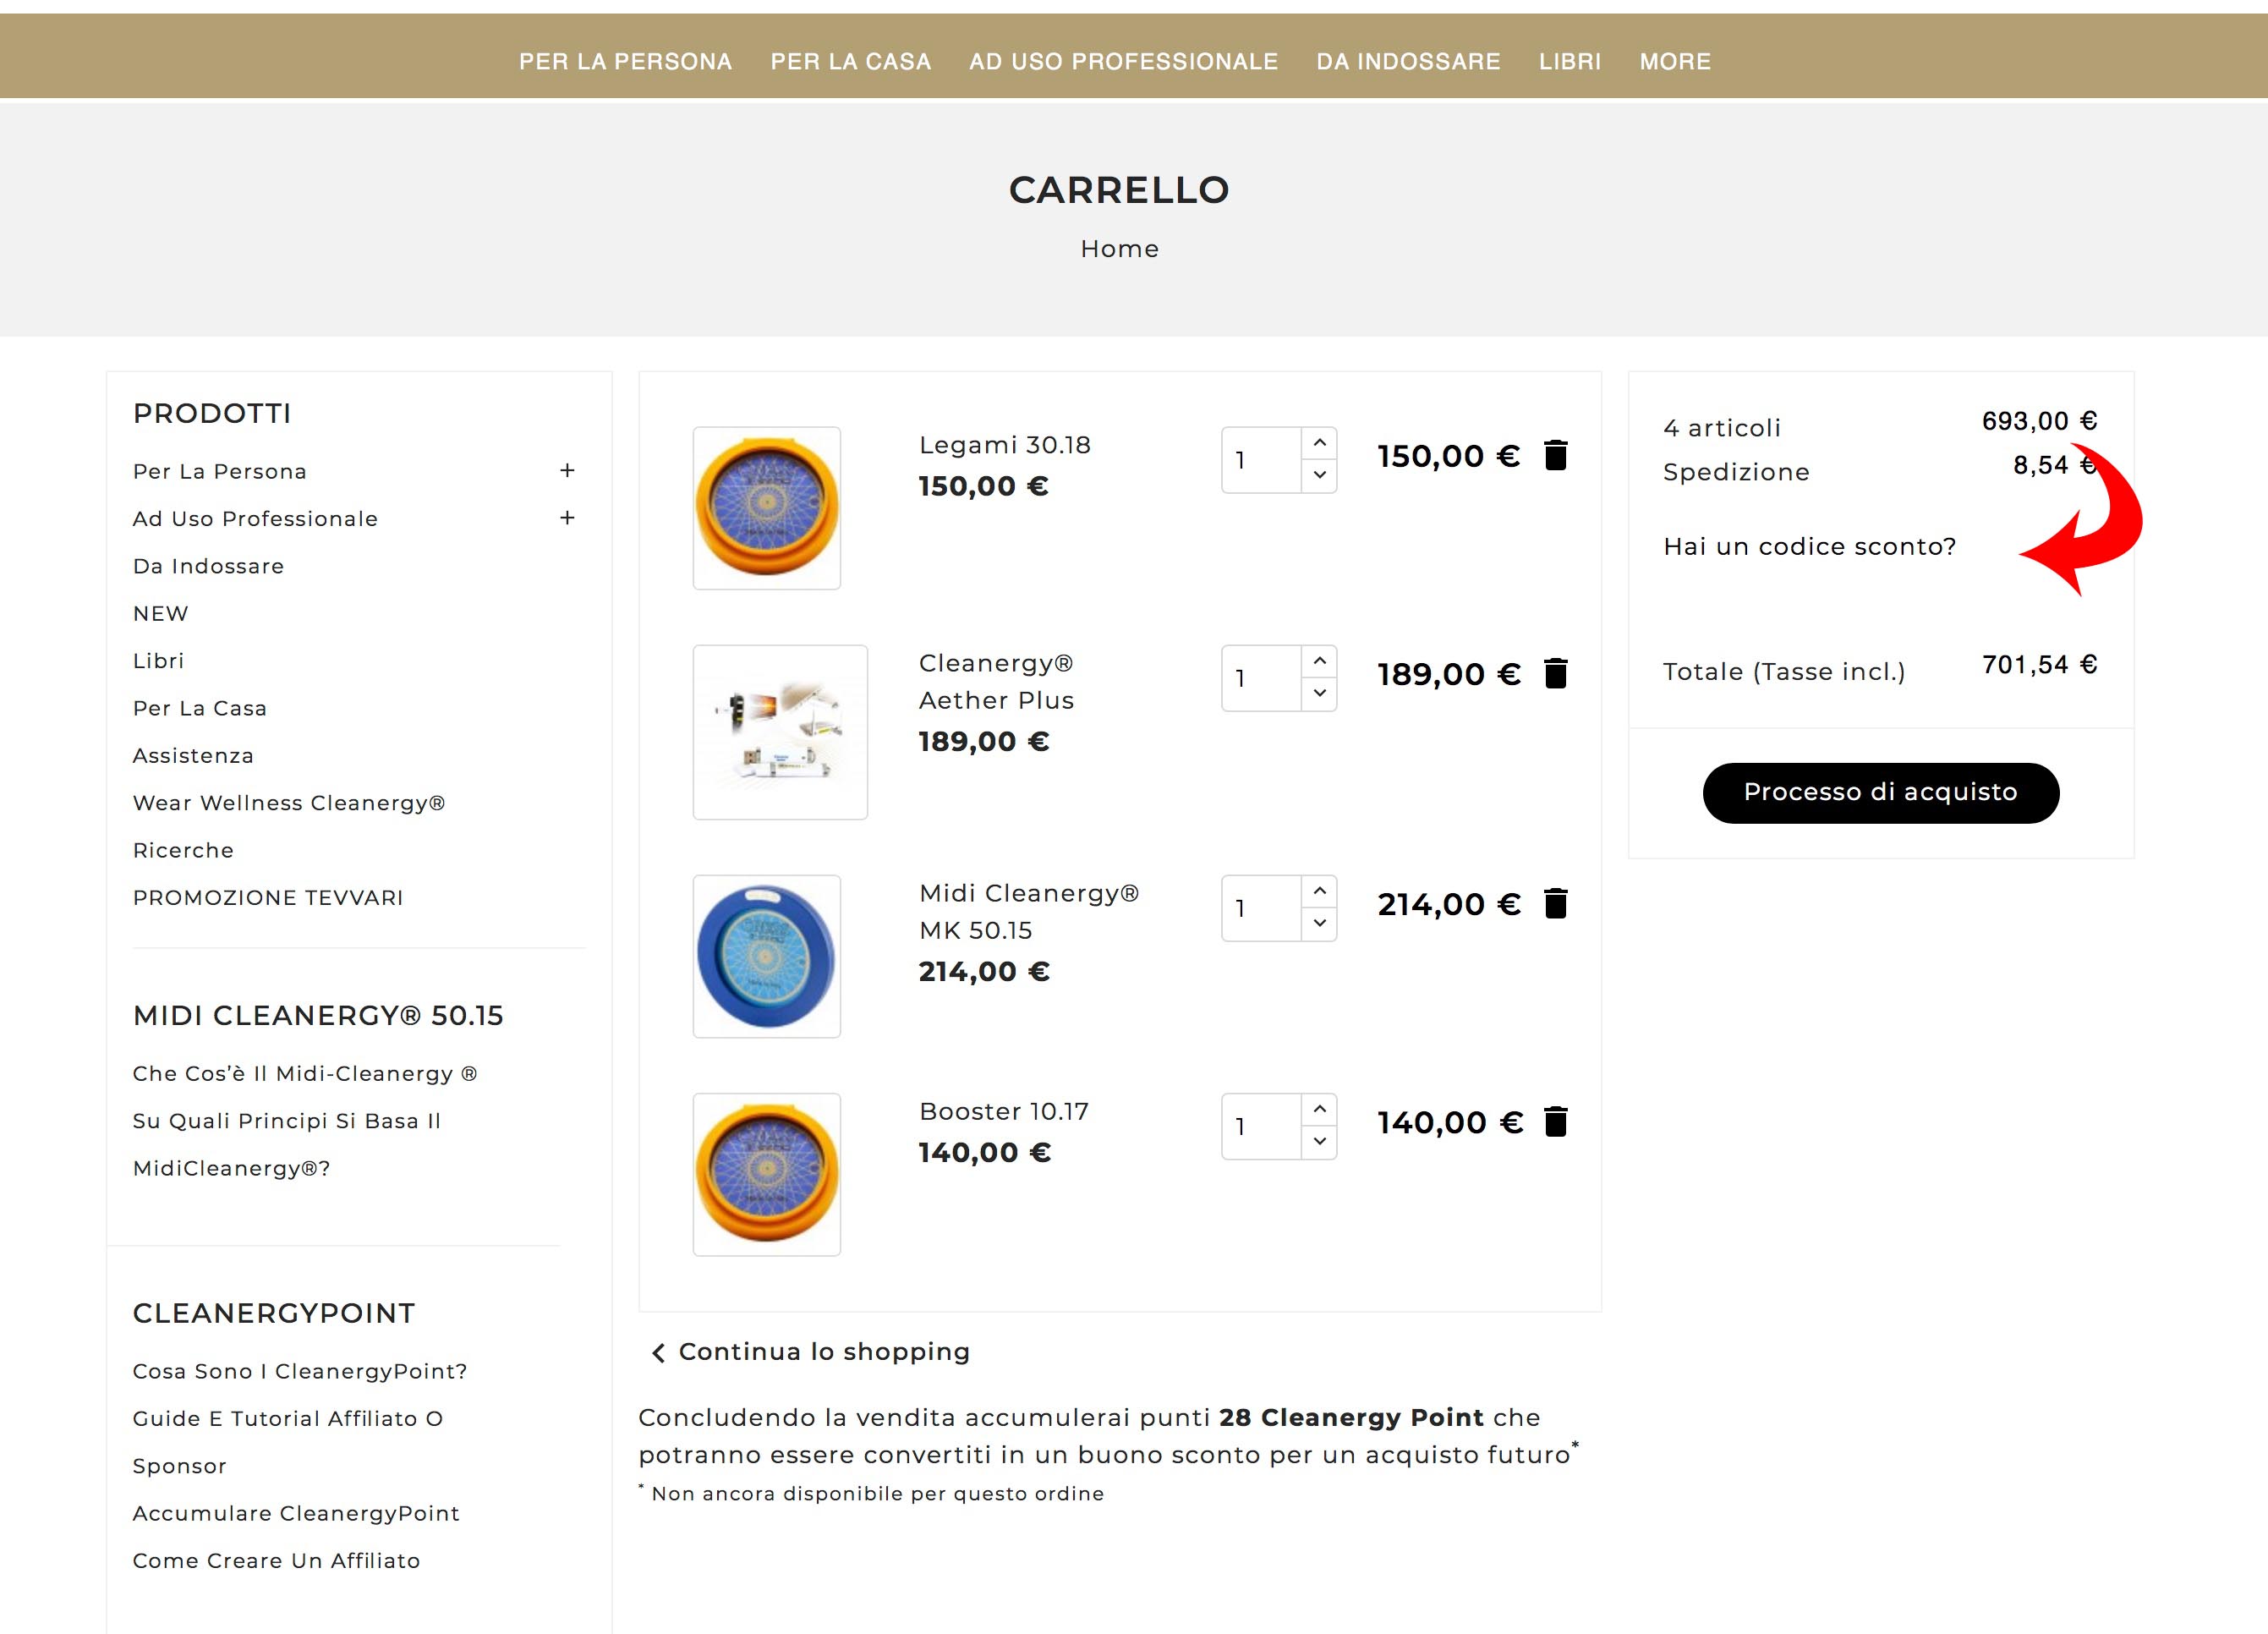Open PROMOZIONE TEVVARI sidebar link

click(268, 898)
